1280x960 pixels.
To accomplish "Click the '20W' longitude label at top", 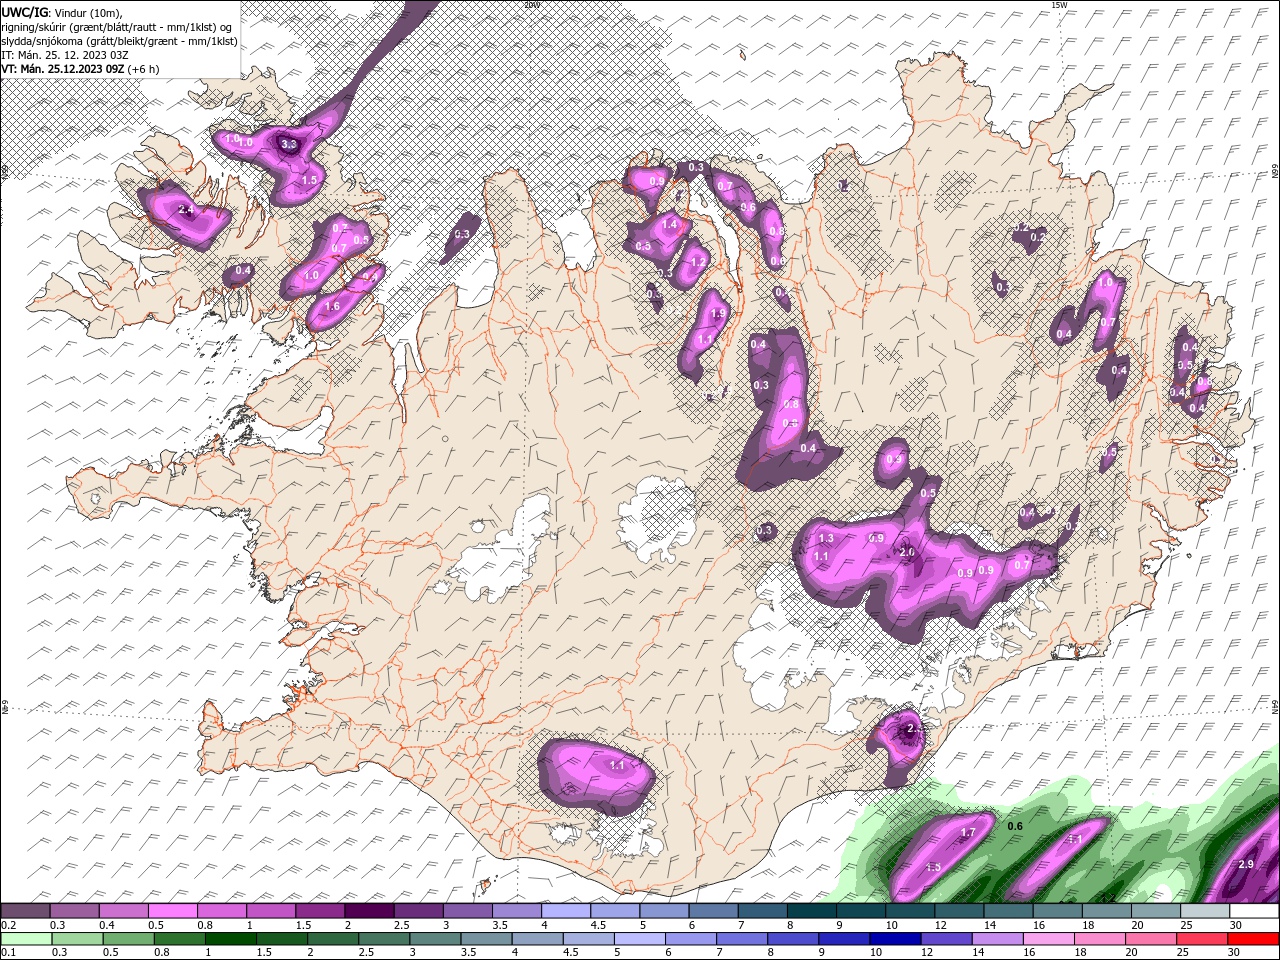I will (531, 5).
